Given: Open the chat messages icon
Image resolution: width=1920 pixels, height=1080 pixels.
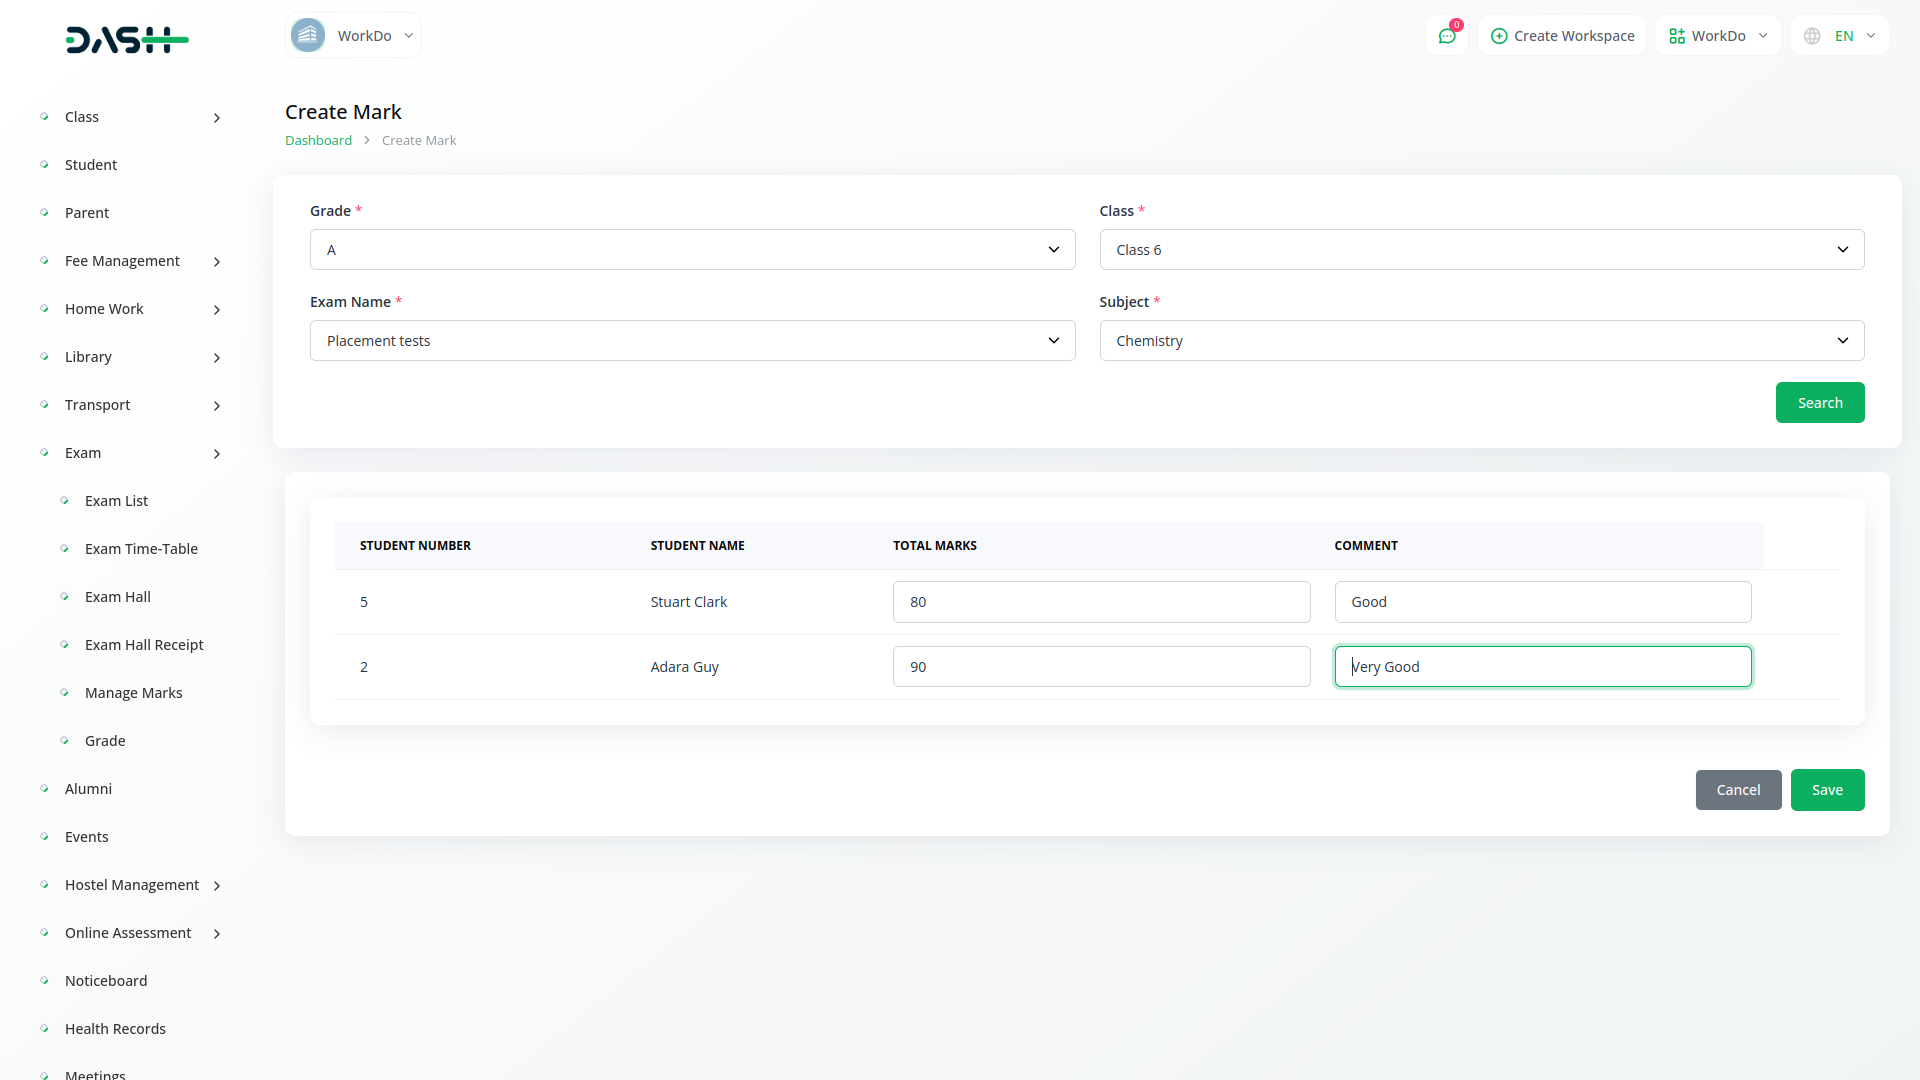Looking at the screenshot, I should 1447,36.
